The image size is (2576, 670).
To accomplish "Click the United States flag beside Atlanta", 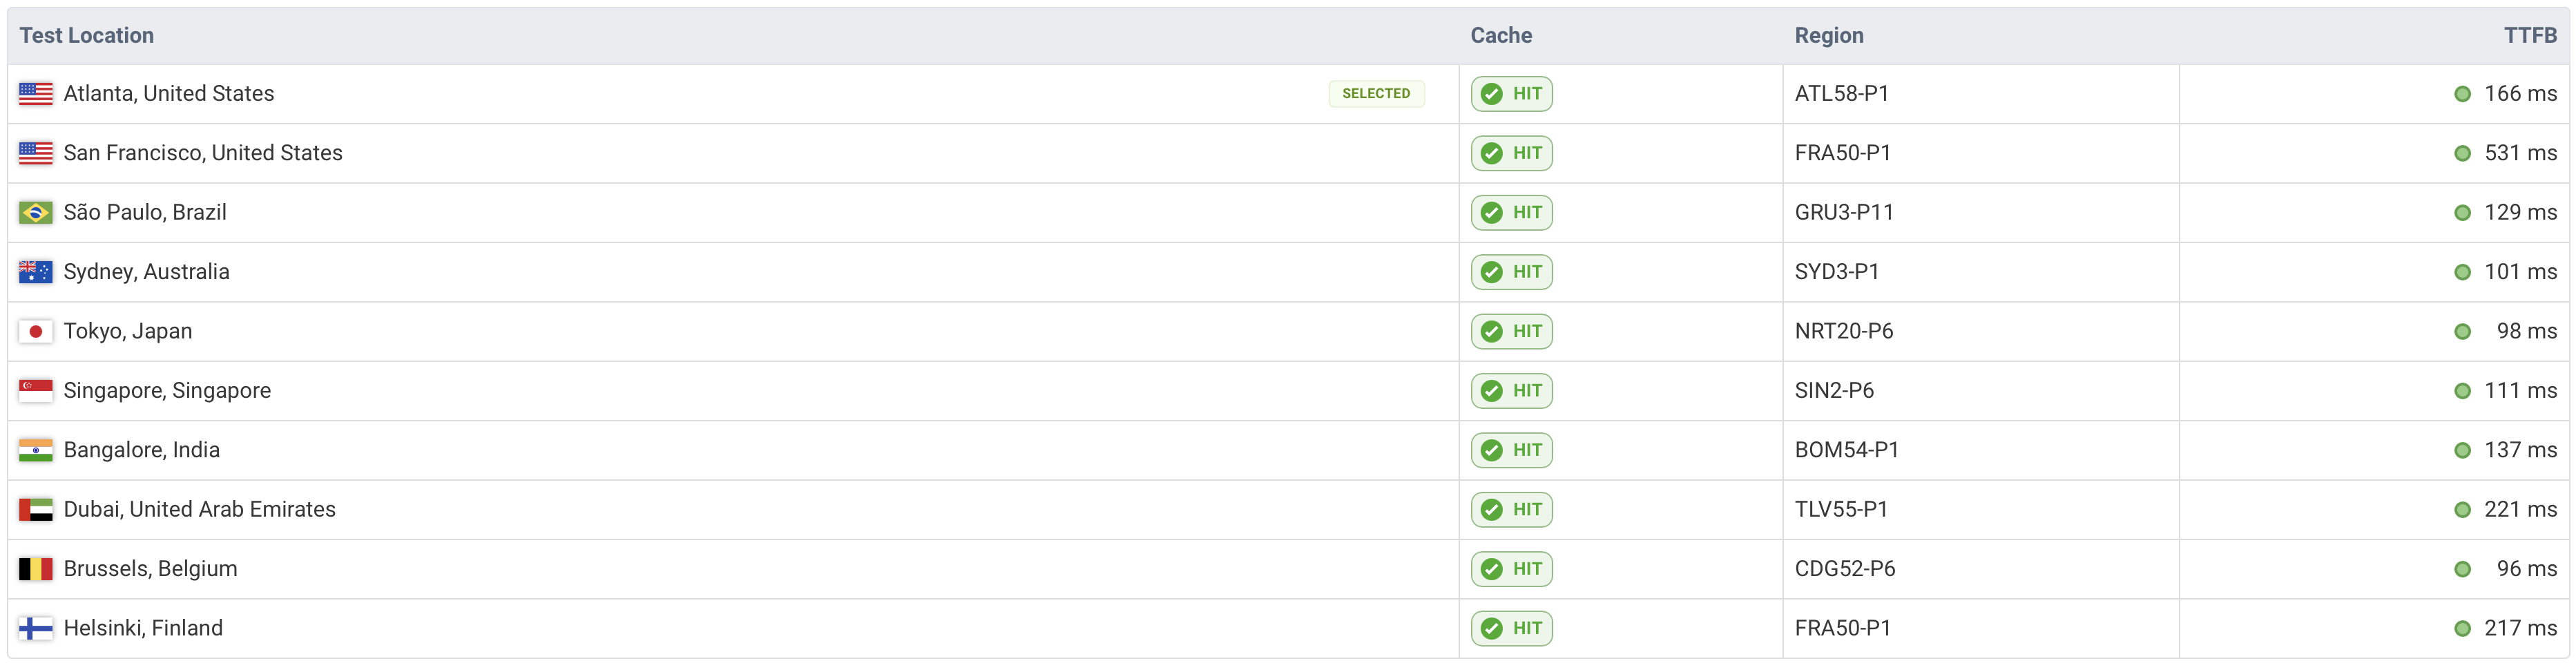I will click(36, 94).
